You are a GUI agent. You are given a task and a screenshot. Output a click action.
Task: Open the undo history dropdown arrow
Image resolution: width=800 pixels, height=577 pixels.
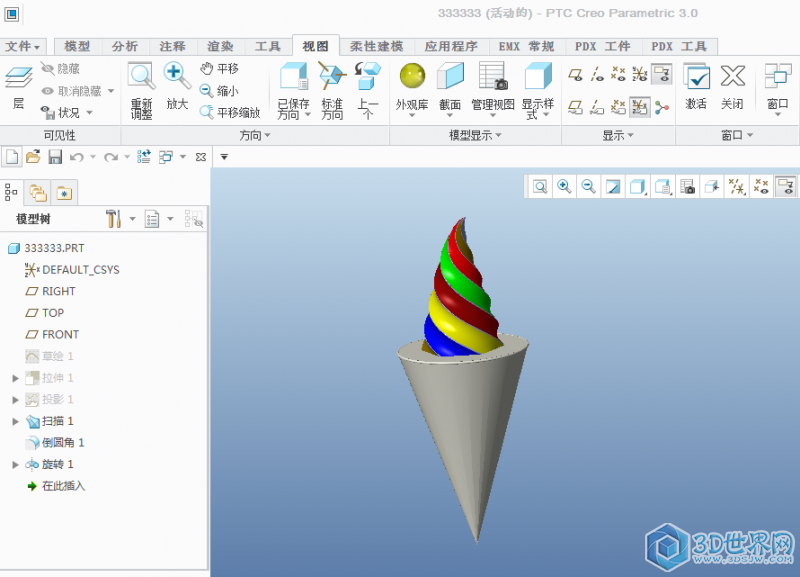pos(93,157)
